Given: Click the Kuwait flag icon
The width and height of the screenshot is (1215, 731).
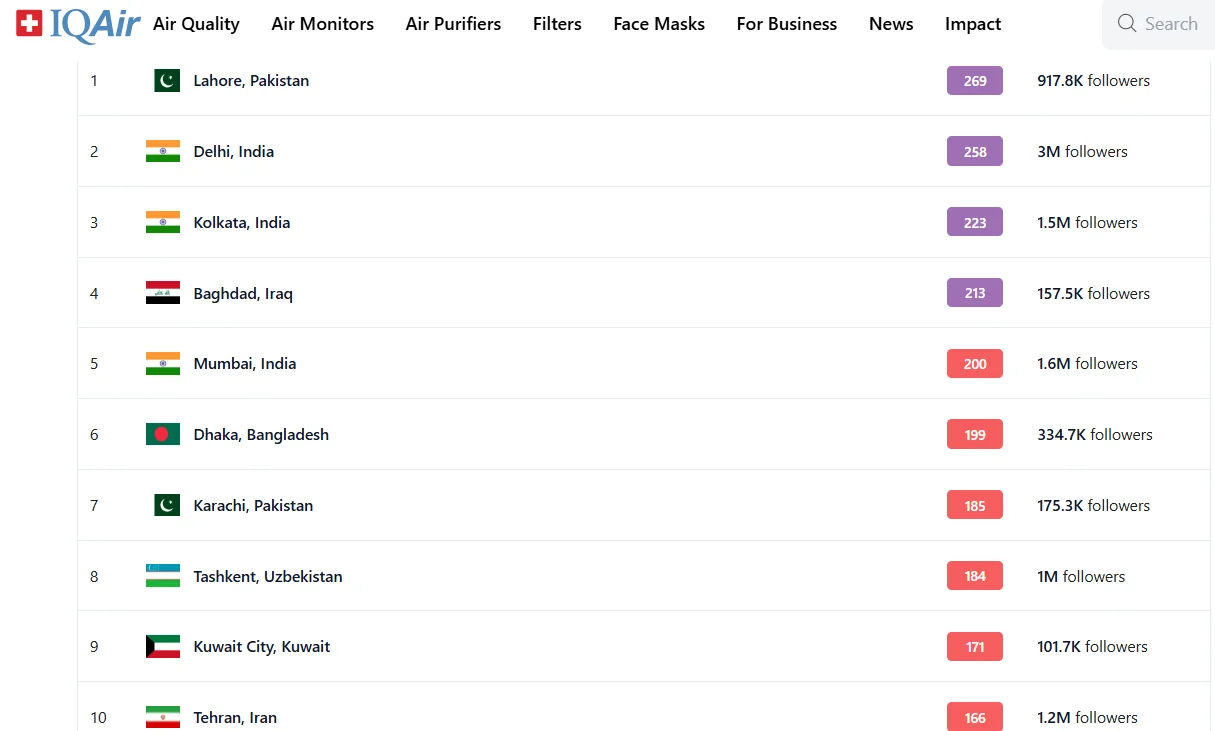Looking at the screenshot, I should pyautogui.click(x=163, y=647).
